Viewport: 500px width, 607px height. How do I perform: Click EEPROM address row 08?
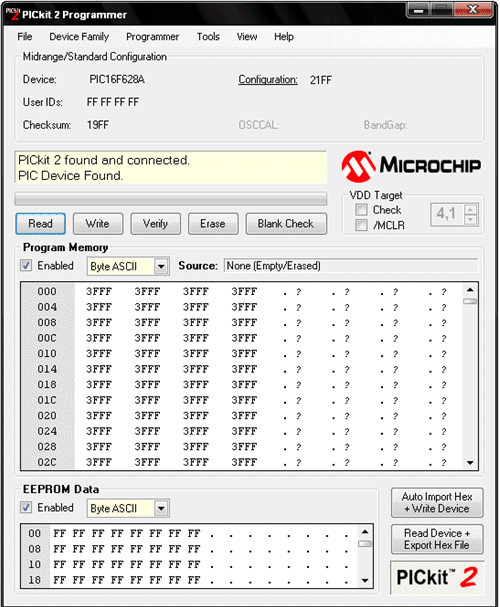tap(34, 549)
